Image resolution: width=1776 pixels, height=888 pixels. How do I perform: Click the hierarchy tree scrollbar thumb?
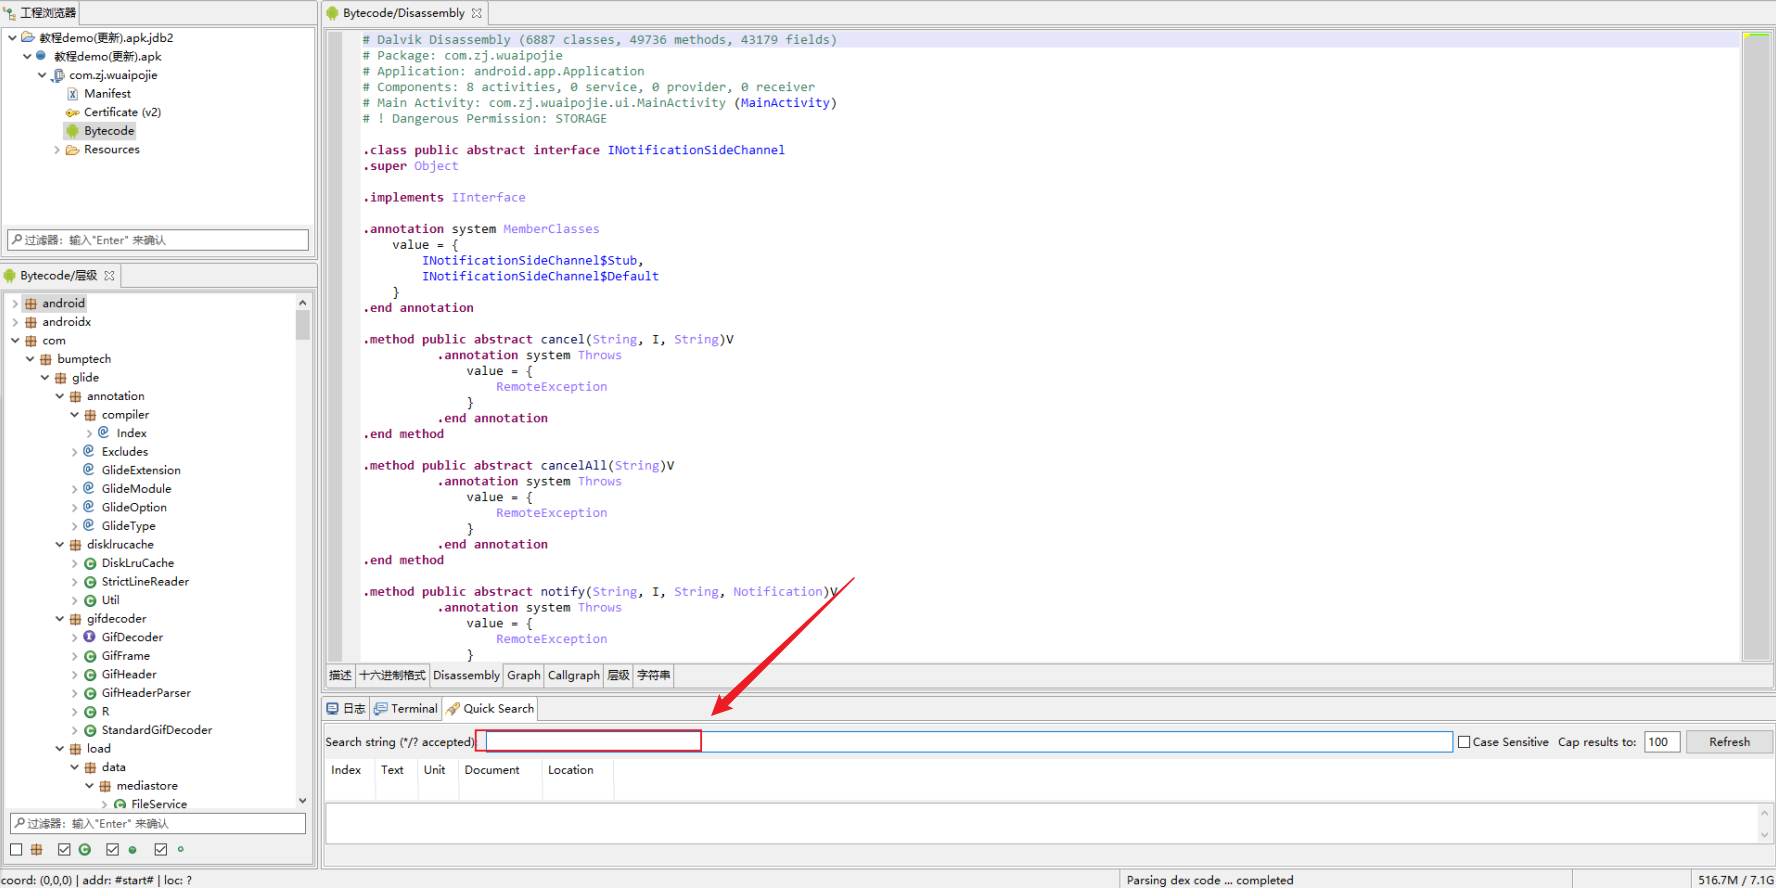point(302,326)
